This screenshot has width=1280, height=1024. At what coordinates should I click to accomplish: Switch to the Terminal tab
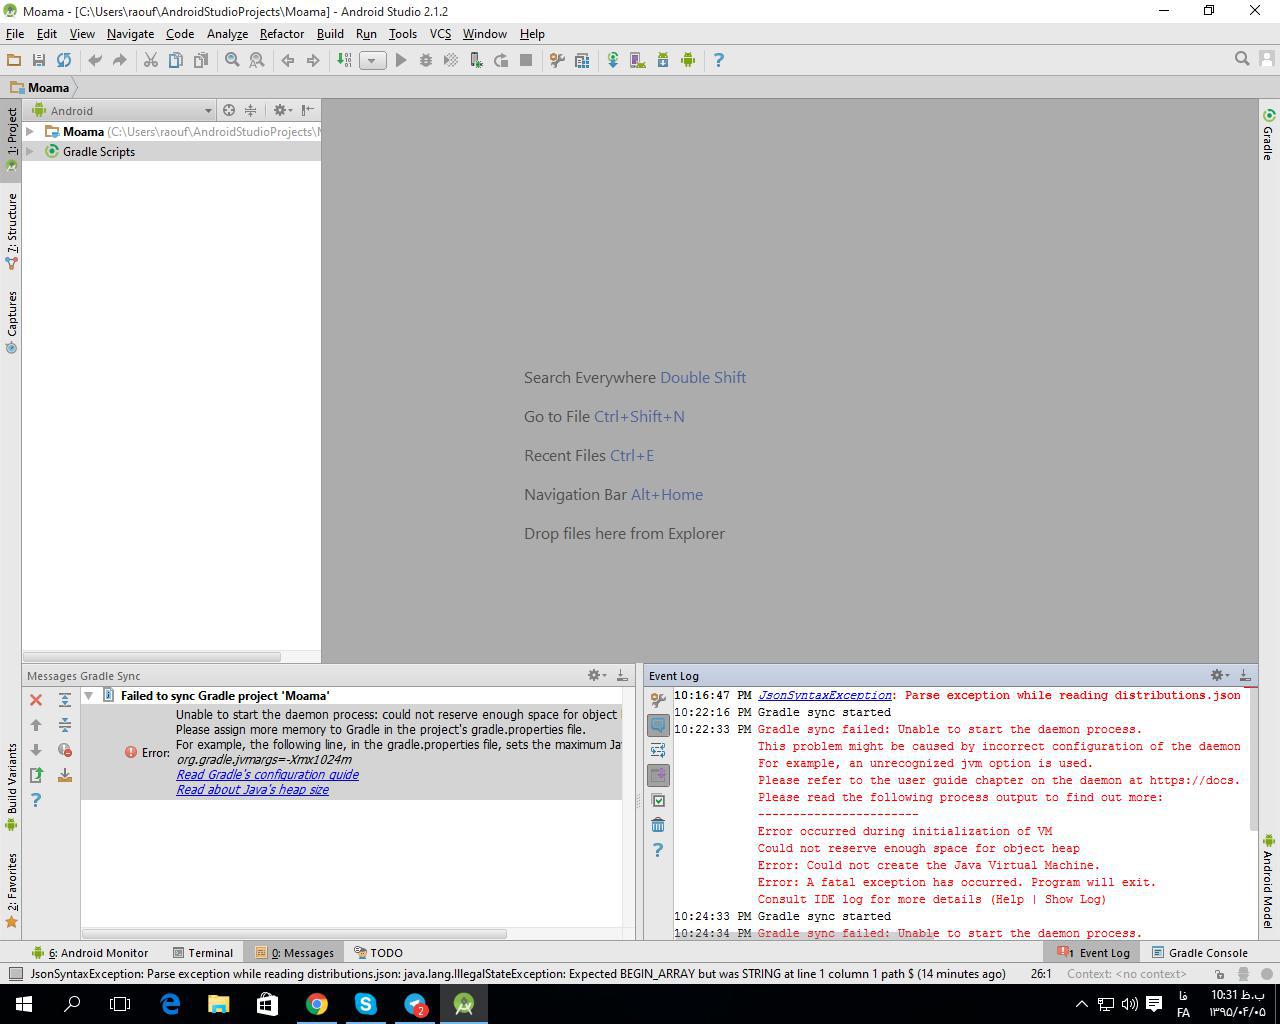pyautogui.click(x=203, y=953)
